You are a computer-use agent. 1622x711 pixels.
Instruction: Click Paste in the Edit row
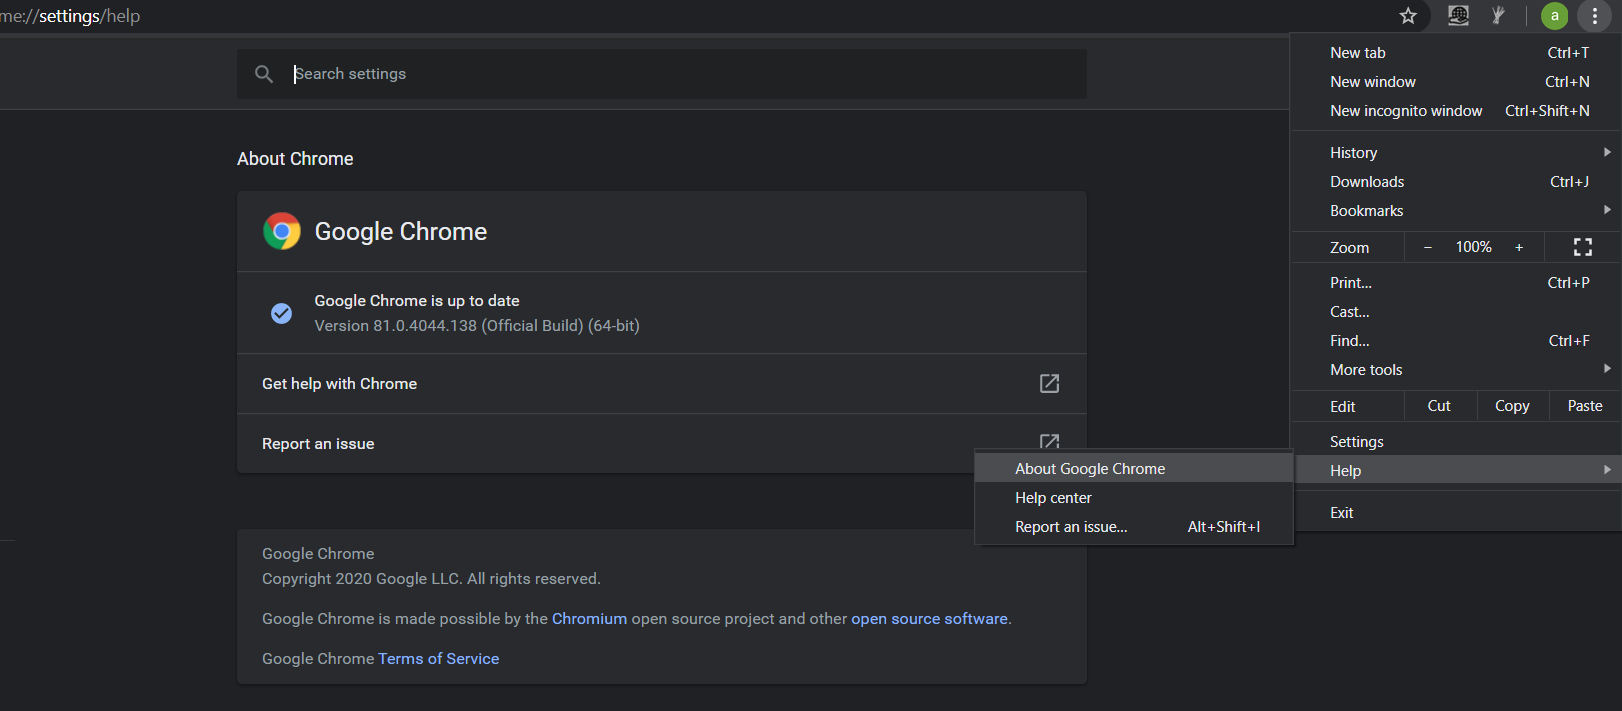pyautogui.click(x=1585, y=406)
